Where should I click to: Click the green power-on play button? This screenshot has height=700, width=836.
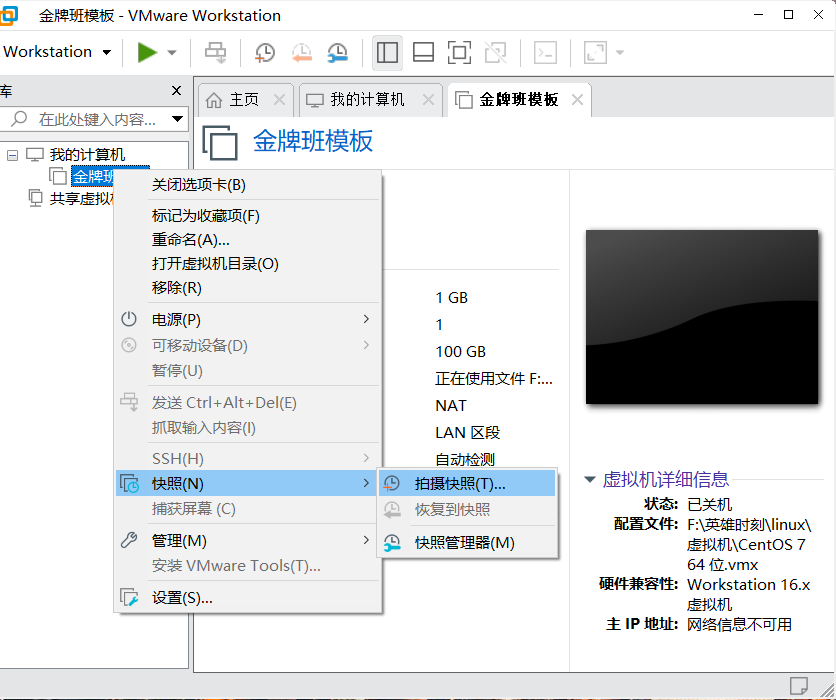coord(147,52)
